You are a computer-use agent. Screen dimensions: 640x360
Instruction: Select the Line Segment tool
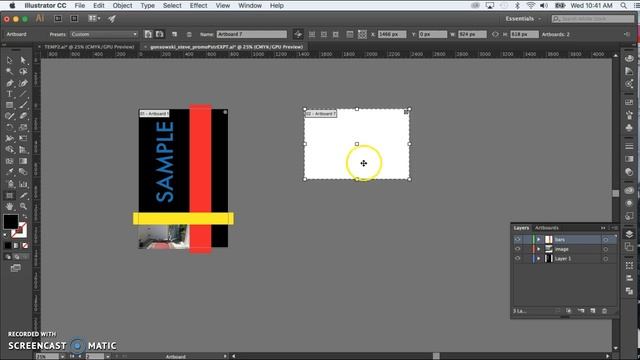(23, 94)
